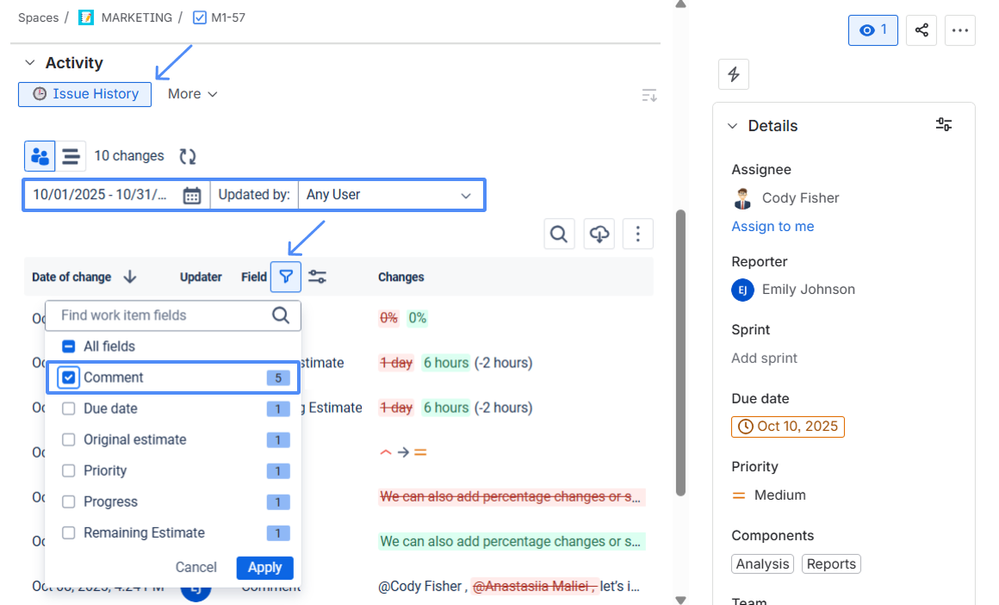Viewport: 999px width, 605px height.
Task: Click the share icon
Action: click(921, 30)
